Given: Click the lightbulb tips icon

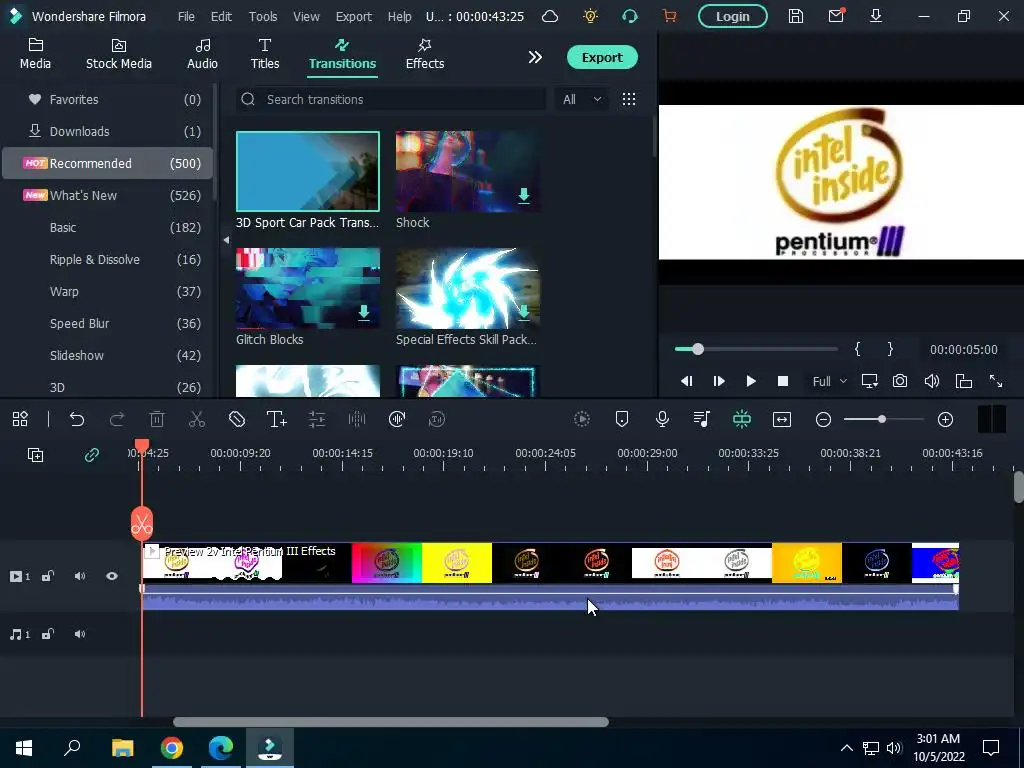Looking at the screenshot, I should pos(590,16).
